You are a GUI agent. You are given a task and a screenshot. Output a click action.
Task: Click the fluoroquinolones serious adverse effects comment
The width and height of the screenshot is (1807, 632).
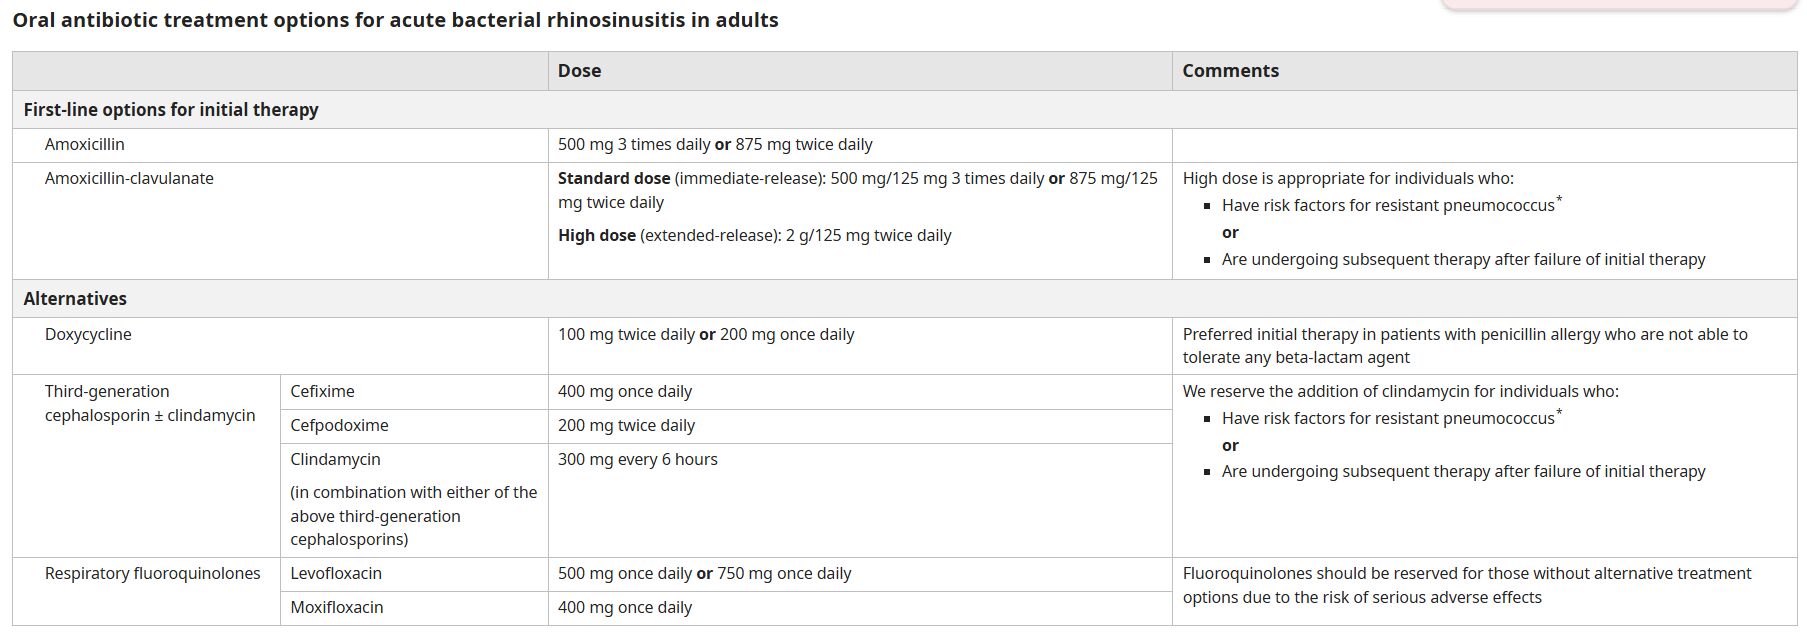click(x=1466, y=586)
